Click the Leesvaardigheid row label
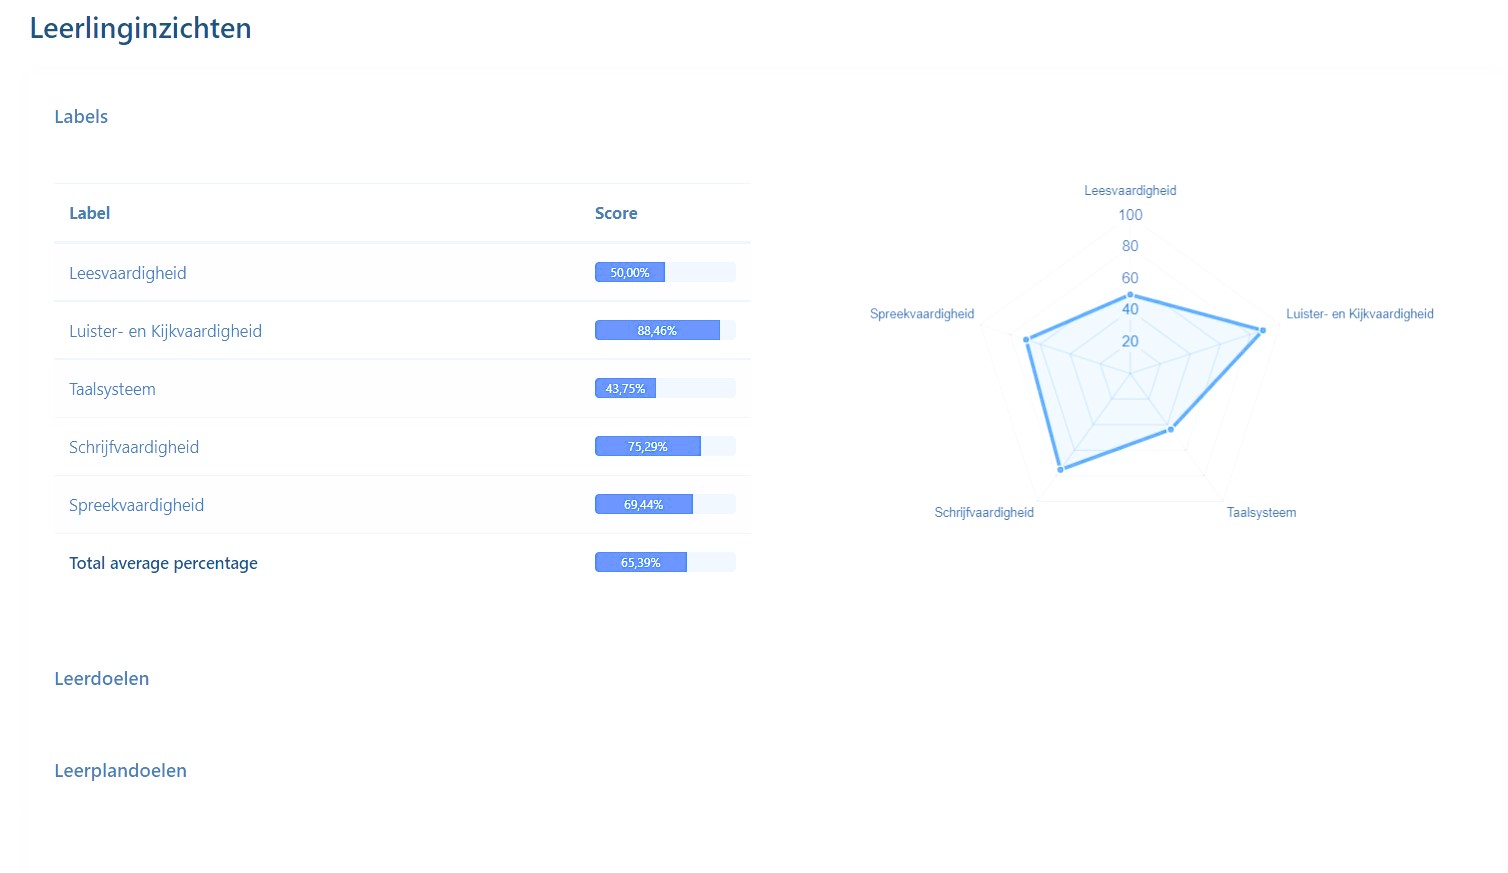 point(128,272)
